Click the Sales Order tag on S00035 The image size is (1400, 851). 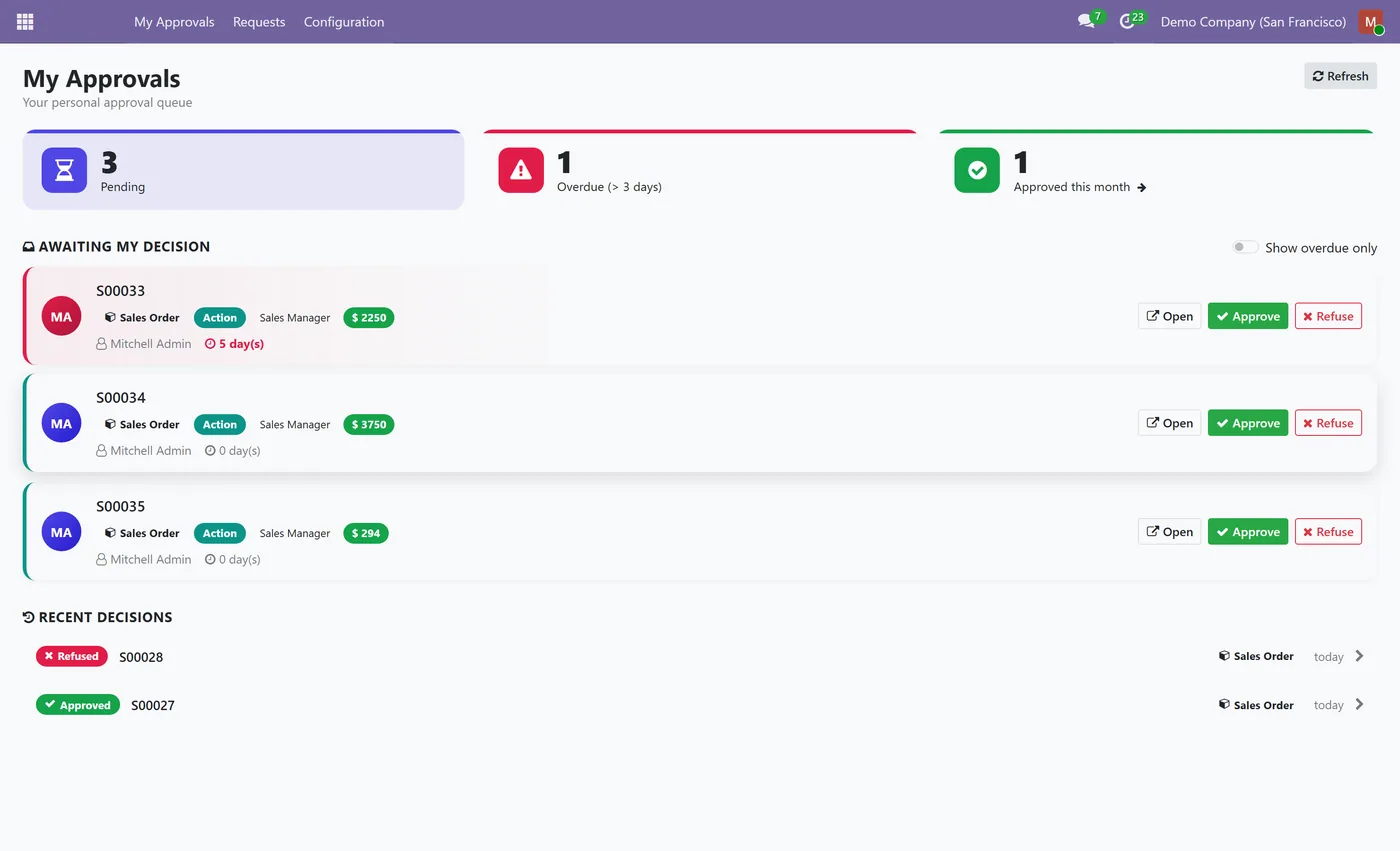[142, 533]
